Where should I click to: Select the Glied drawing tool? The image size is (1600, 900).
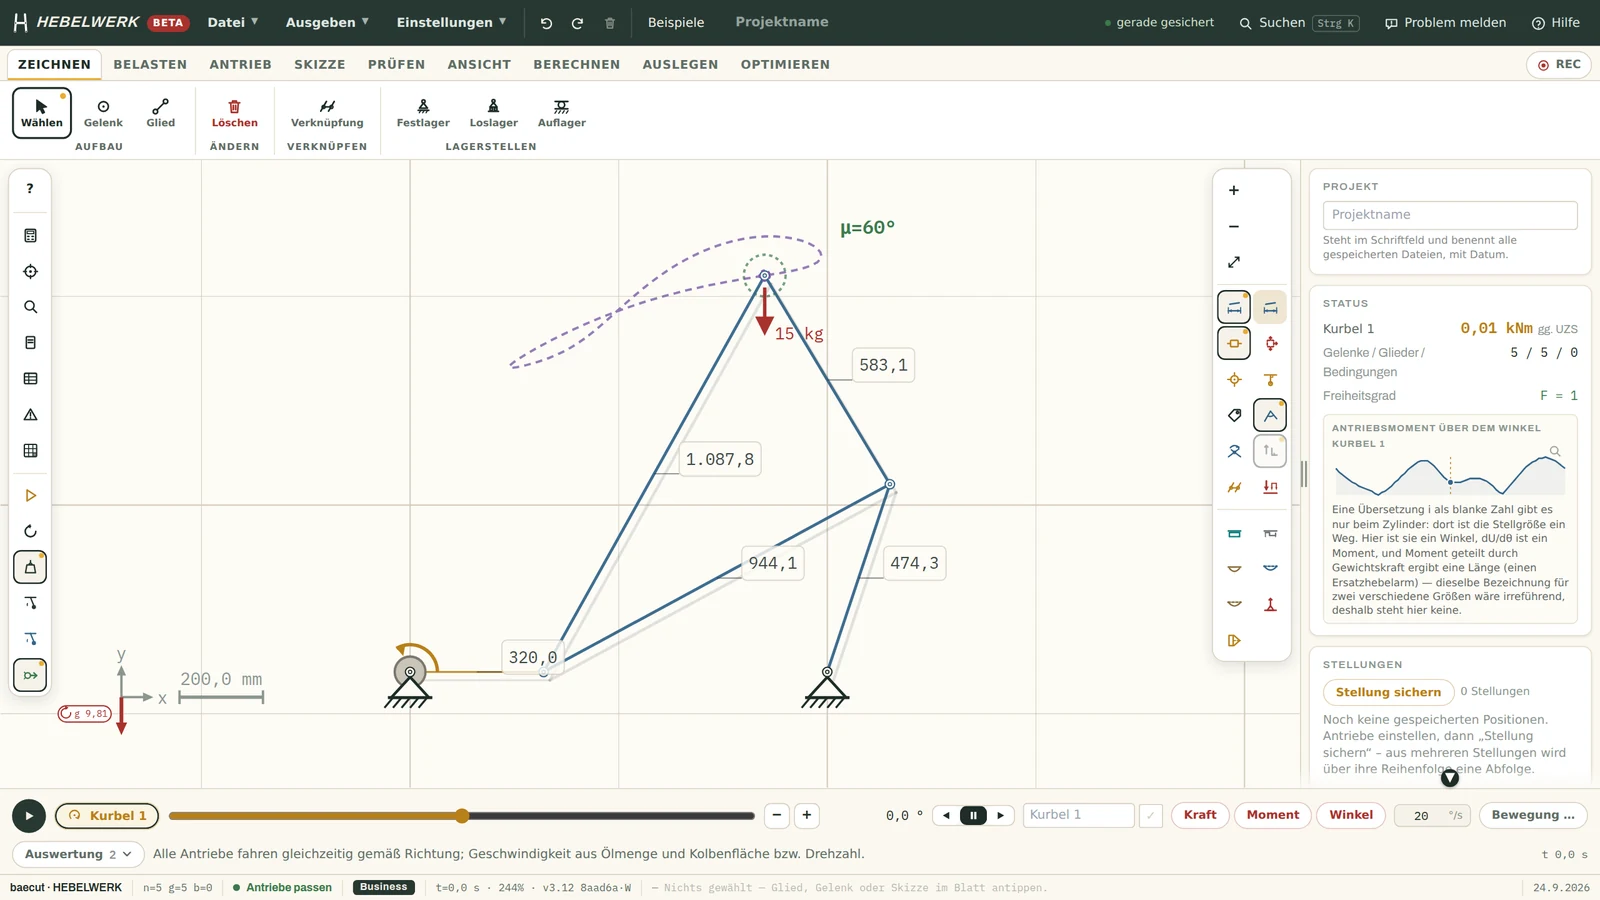click(160, 113)
